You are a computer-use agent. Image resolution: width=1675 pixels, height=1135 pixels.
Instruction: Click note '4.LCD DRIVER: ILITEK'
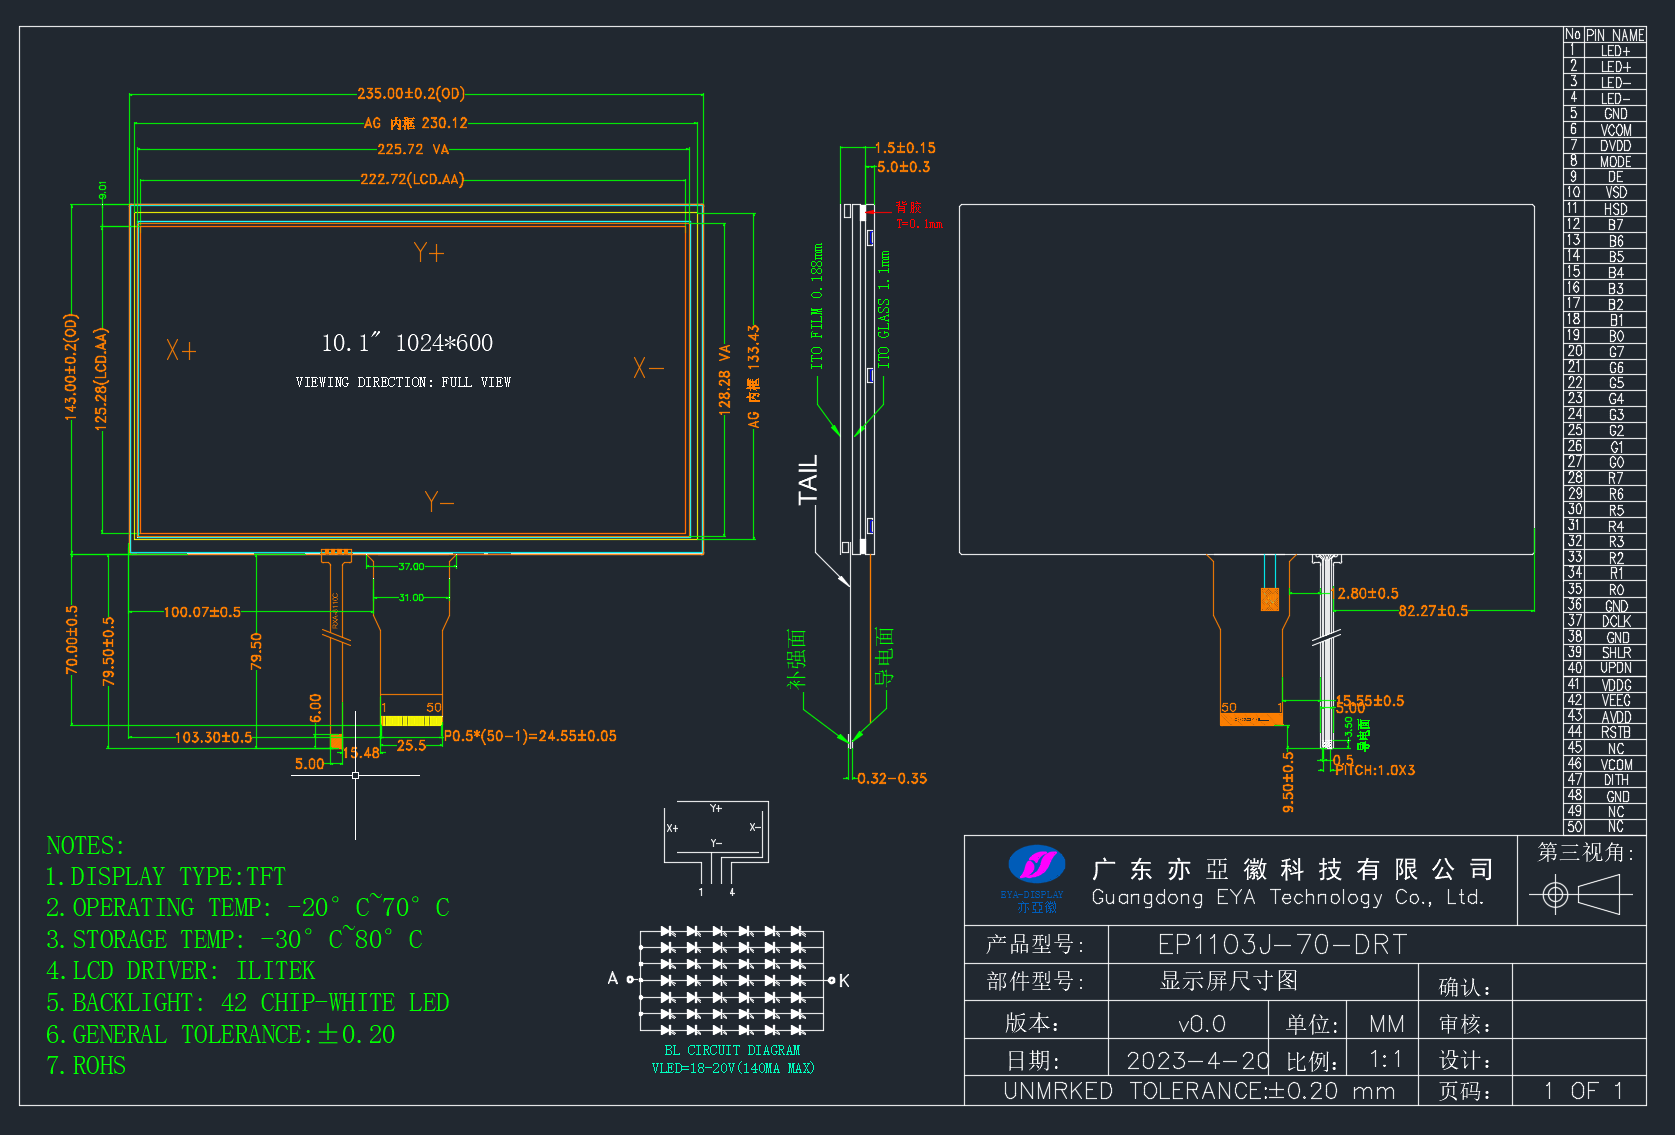pos(181,971)
